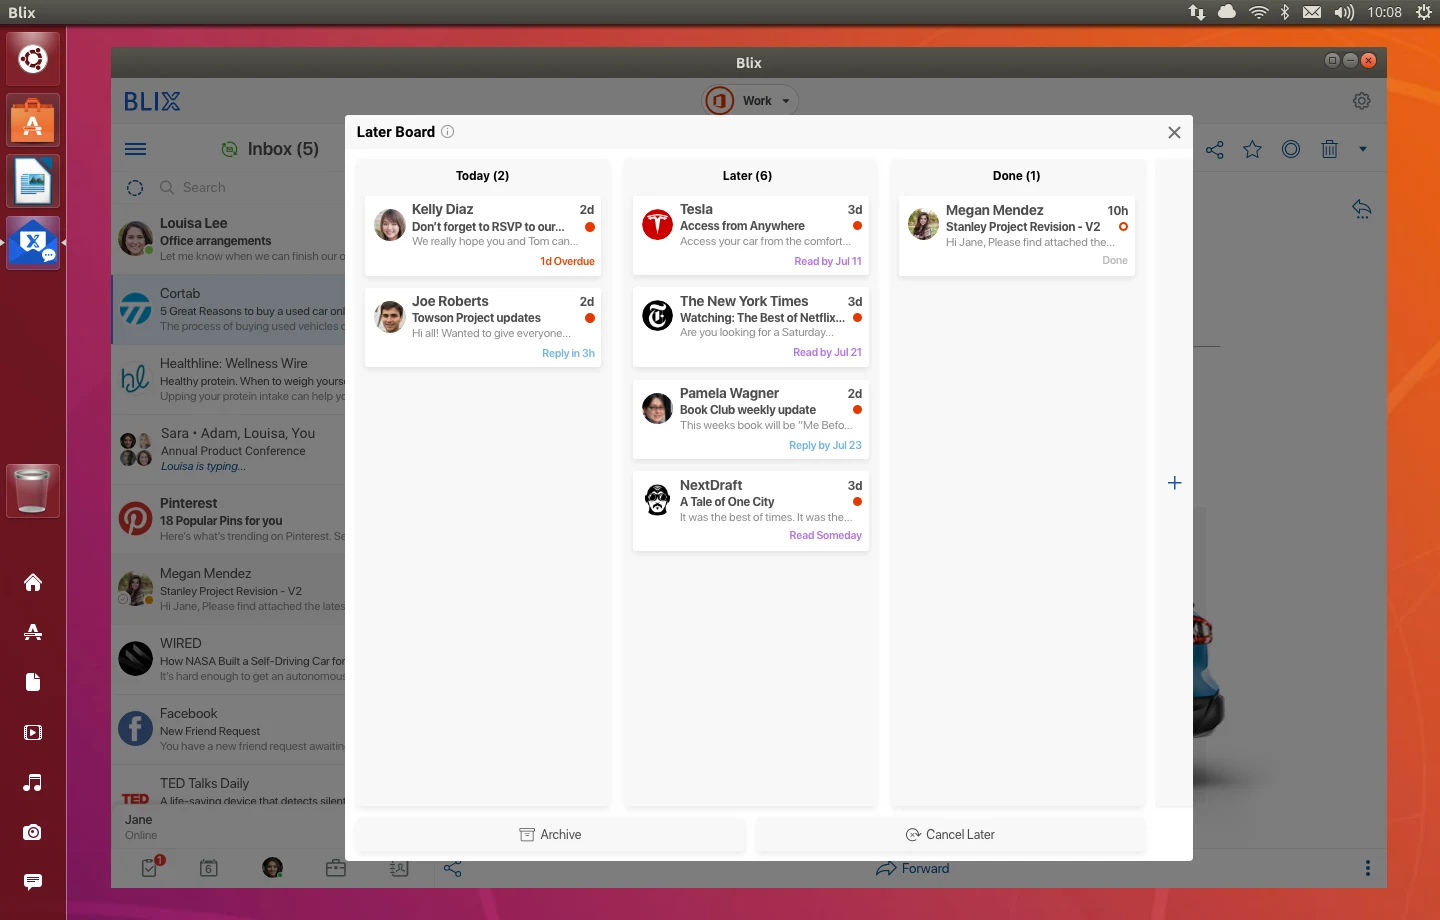Open the hamburger menu beside Inbox

tap(136, 149)
